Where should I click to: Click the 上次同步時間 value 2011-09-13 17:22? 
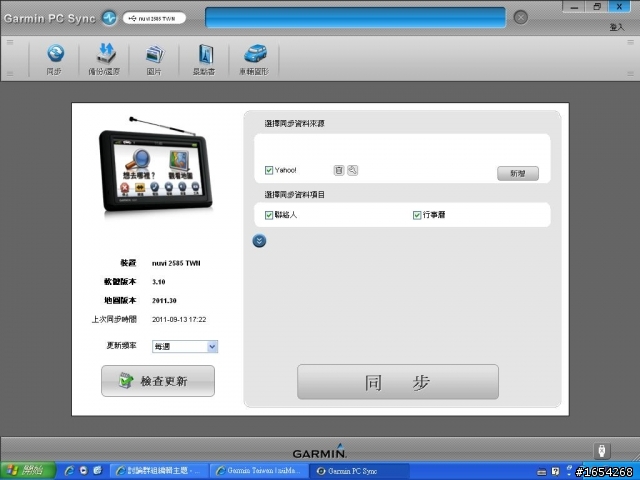tap(179, 320)
